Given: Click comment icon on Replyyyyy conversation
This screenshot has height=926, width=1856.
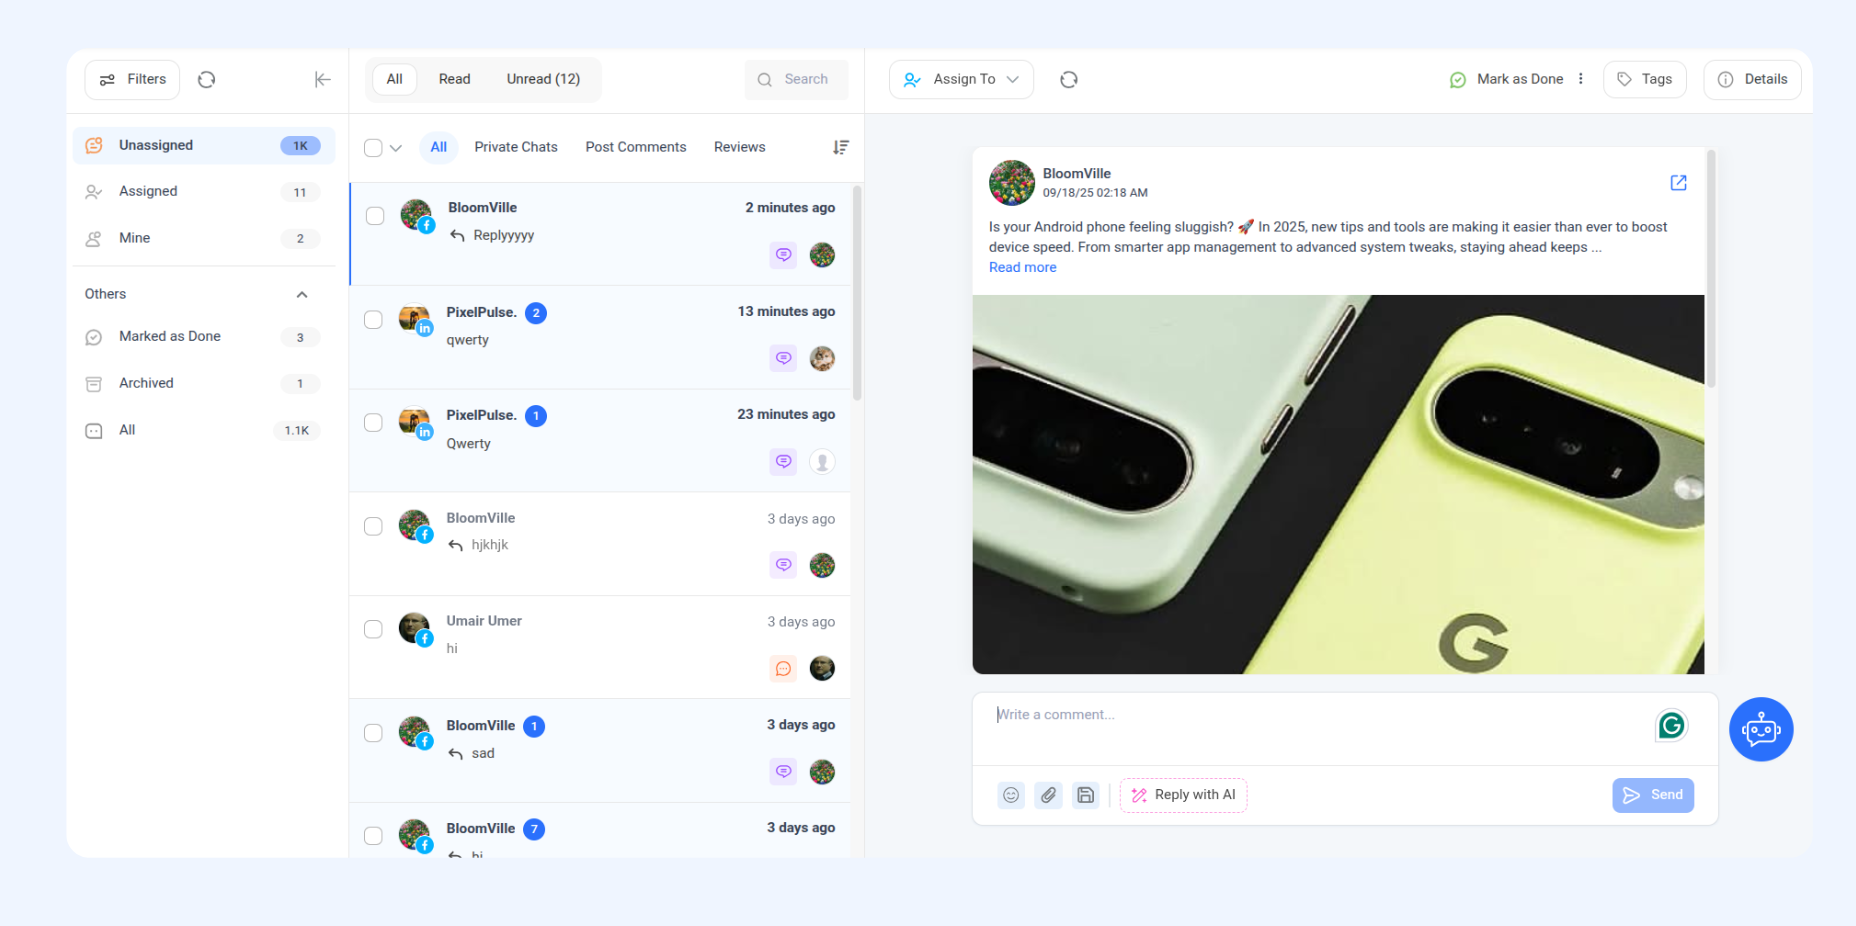Looking at the screenshot, I should (x=784, y=255).
